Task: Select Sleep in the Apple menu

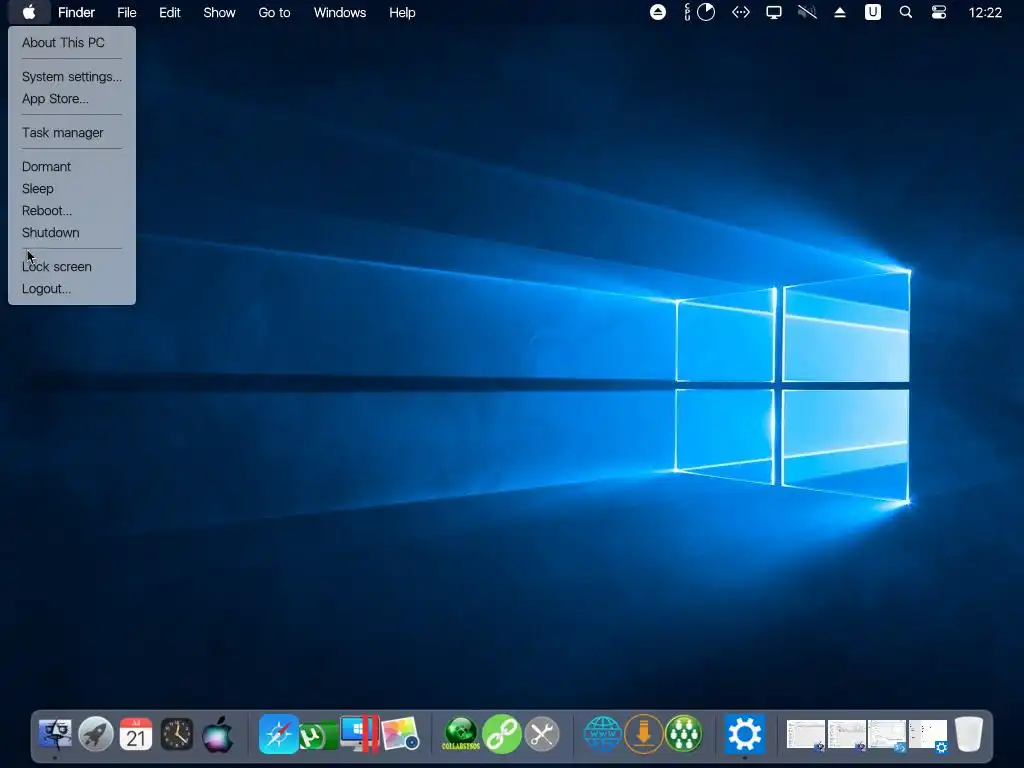Action: coord(38,189)
